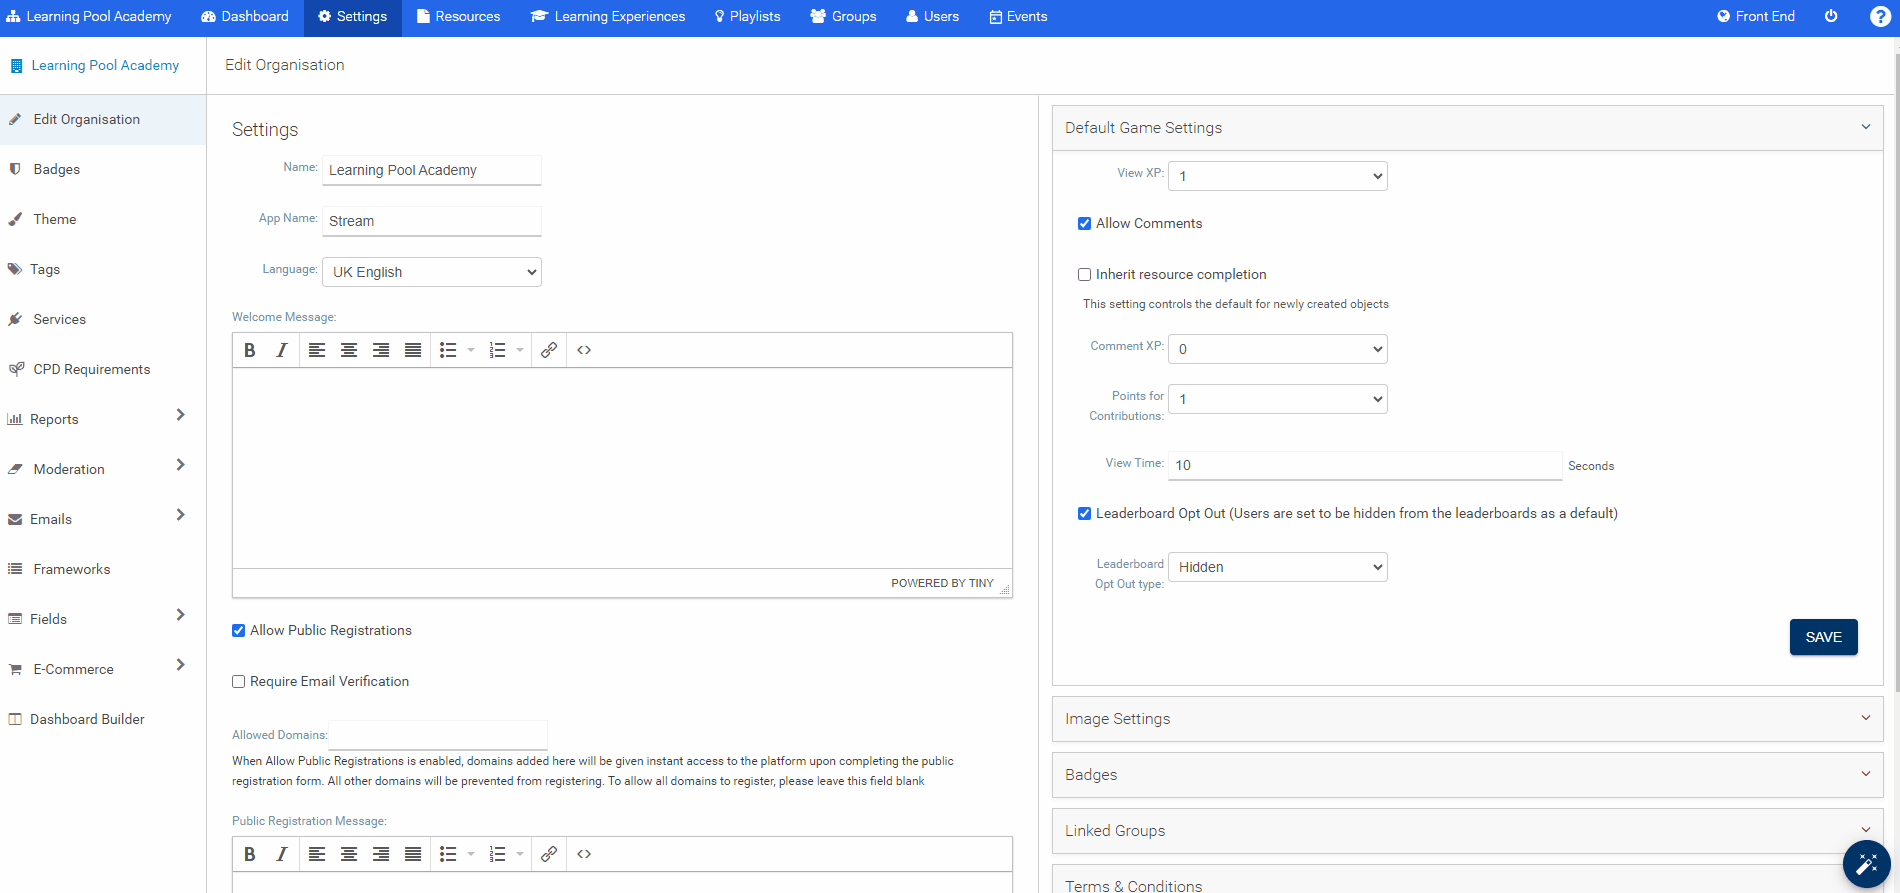Center align text in Welcome Message editor
1900x893 pixels.
[x=349, y=350]
